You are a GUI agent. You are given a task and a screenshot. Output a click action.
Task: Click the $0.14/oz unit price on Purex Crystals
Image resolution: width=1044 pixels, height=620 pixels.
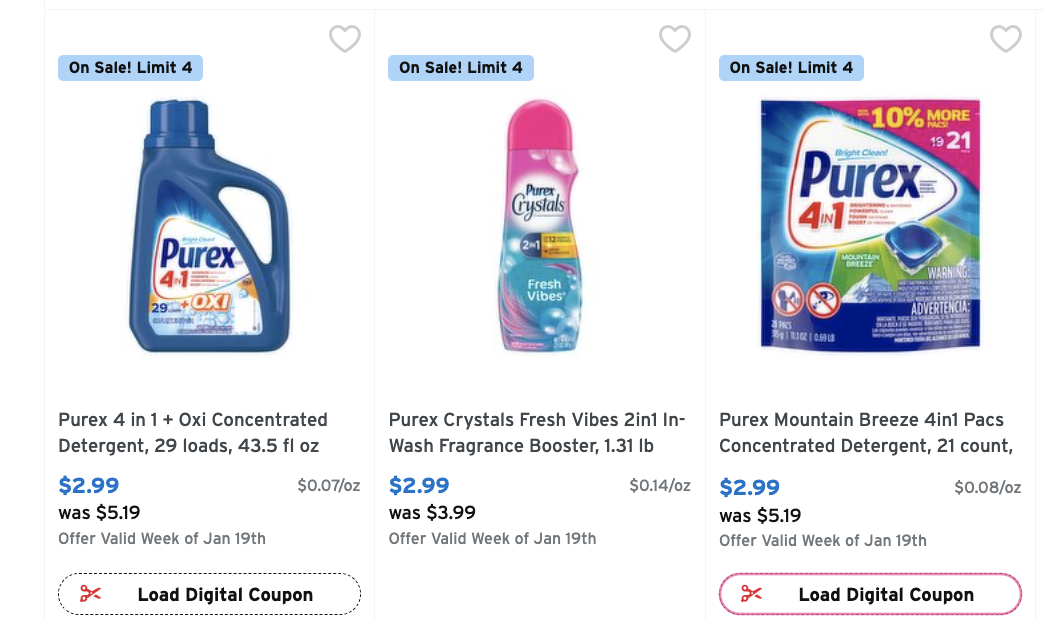[x=660, y=486]
